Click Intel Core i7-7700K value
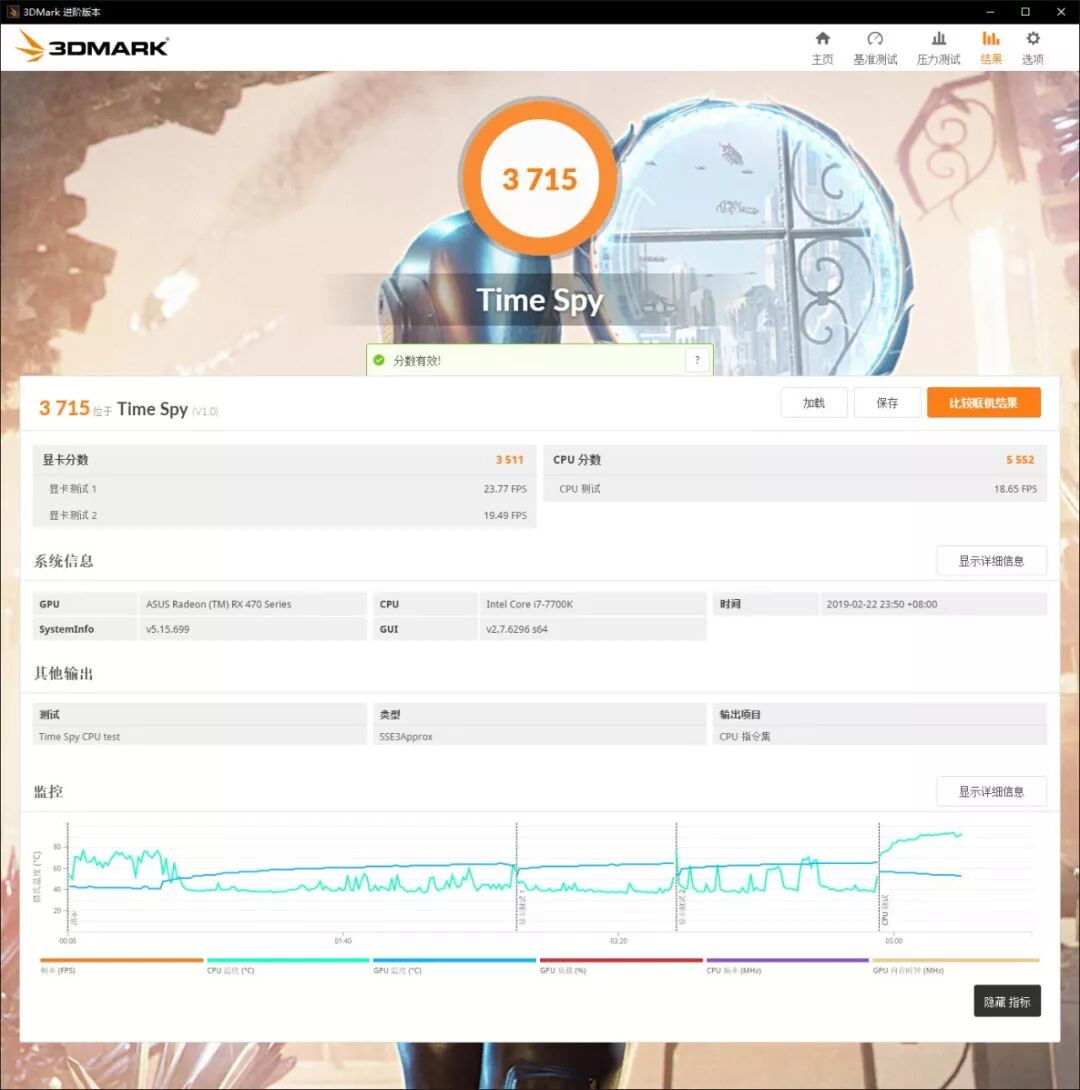Viewport: 1080px width, 1090px height. 593,604
